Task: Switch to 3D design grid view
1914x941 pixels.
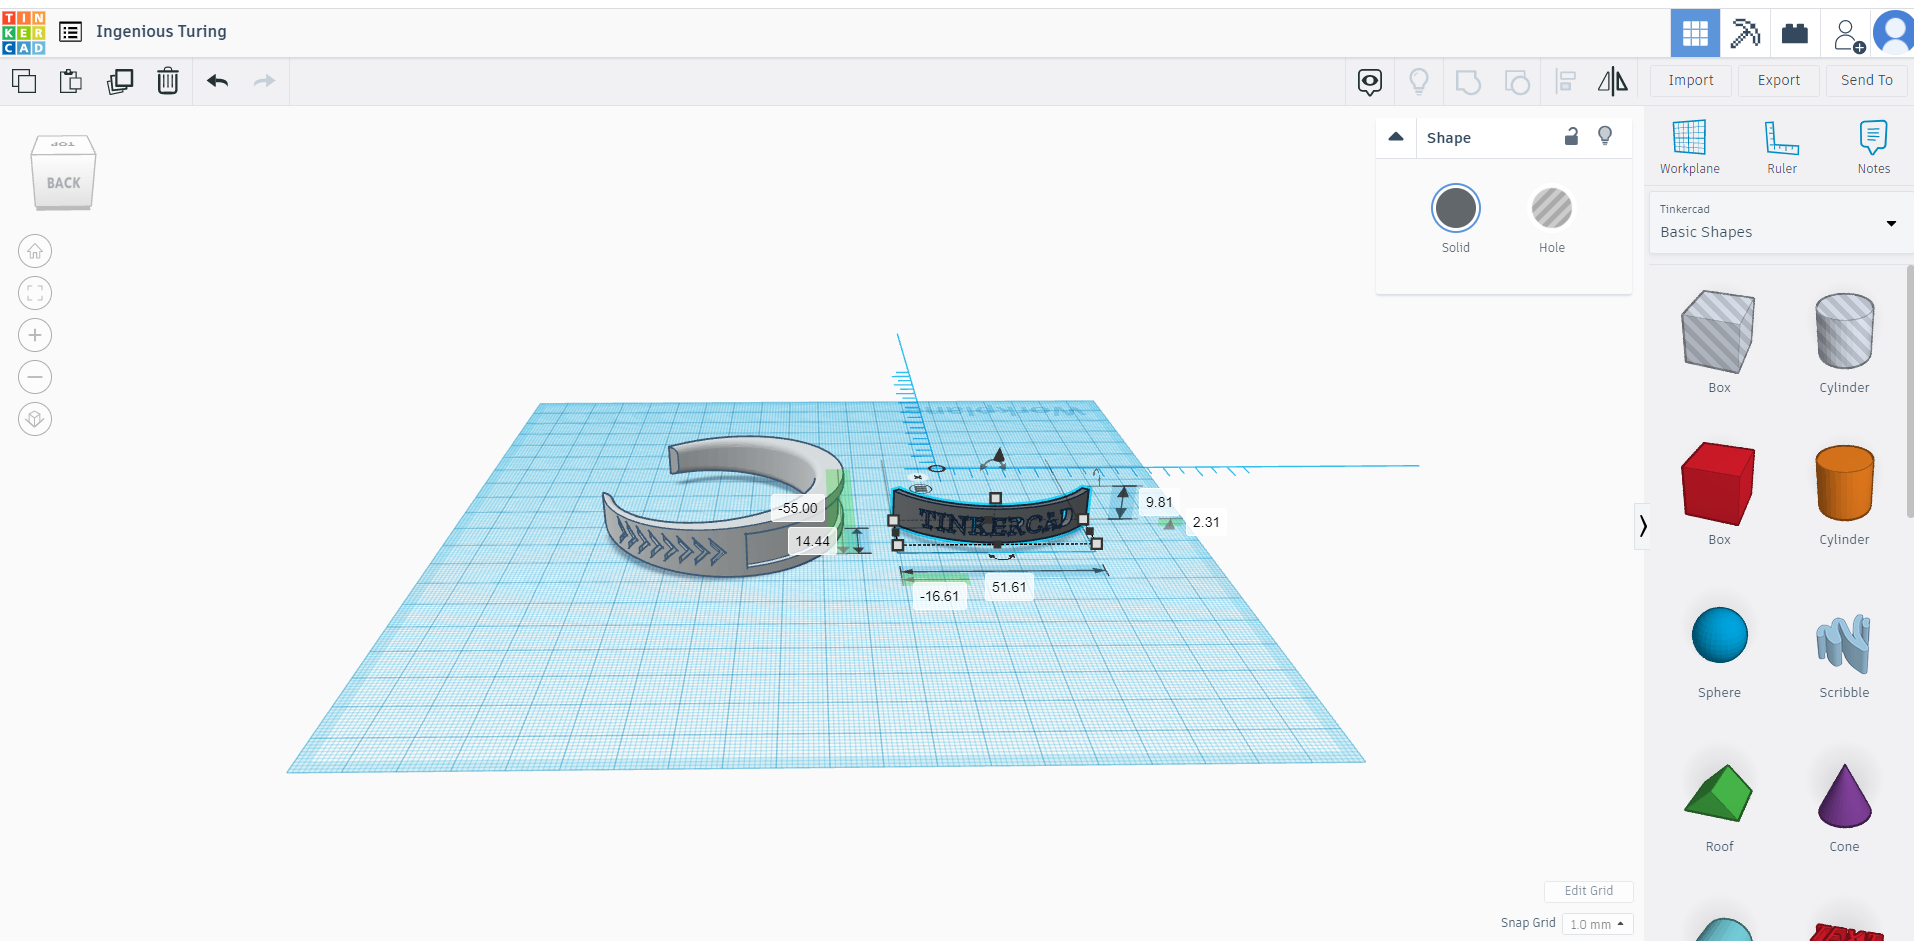Action: (1695, 33)
